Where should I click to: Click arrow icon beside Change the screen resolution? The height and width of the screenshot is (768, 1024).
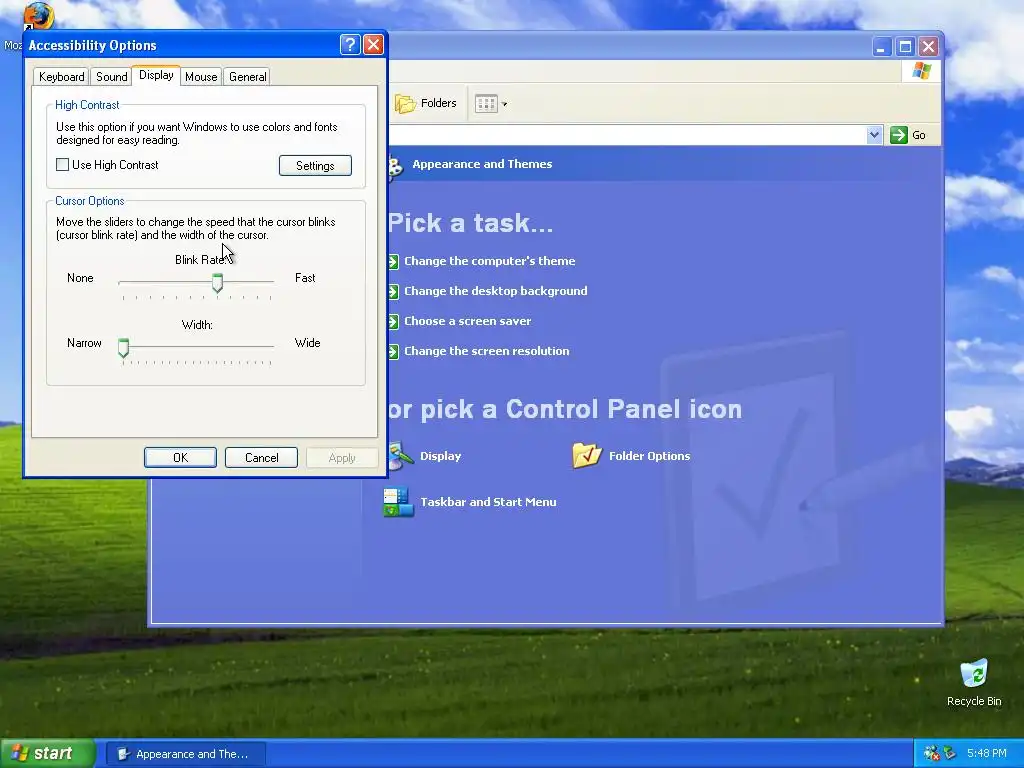pos(393,351)
